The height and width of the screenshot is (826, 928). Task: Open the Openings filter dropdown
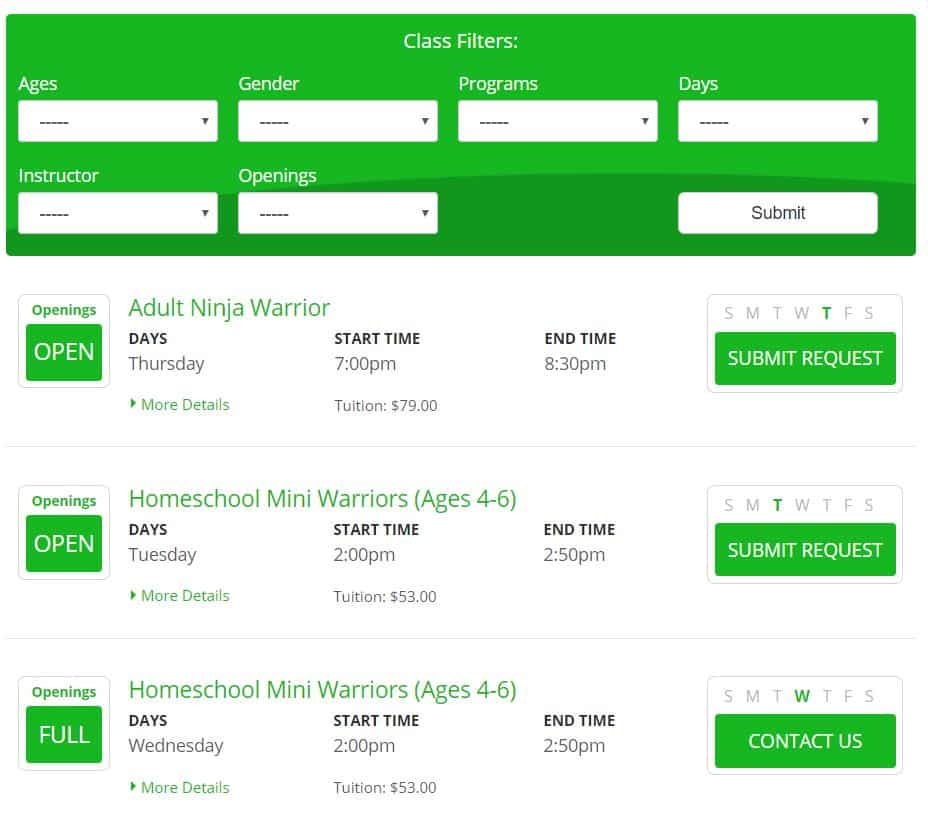[338, 213]
